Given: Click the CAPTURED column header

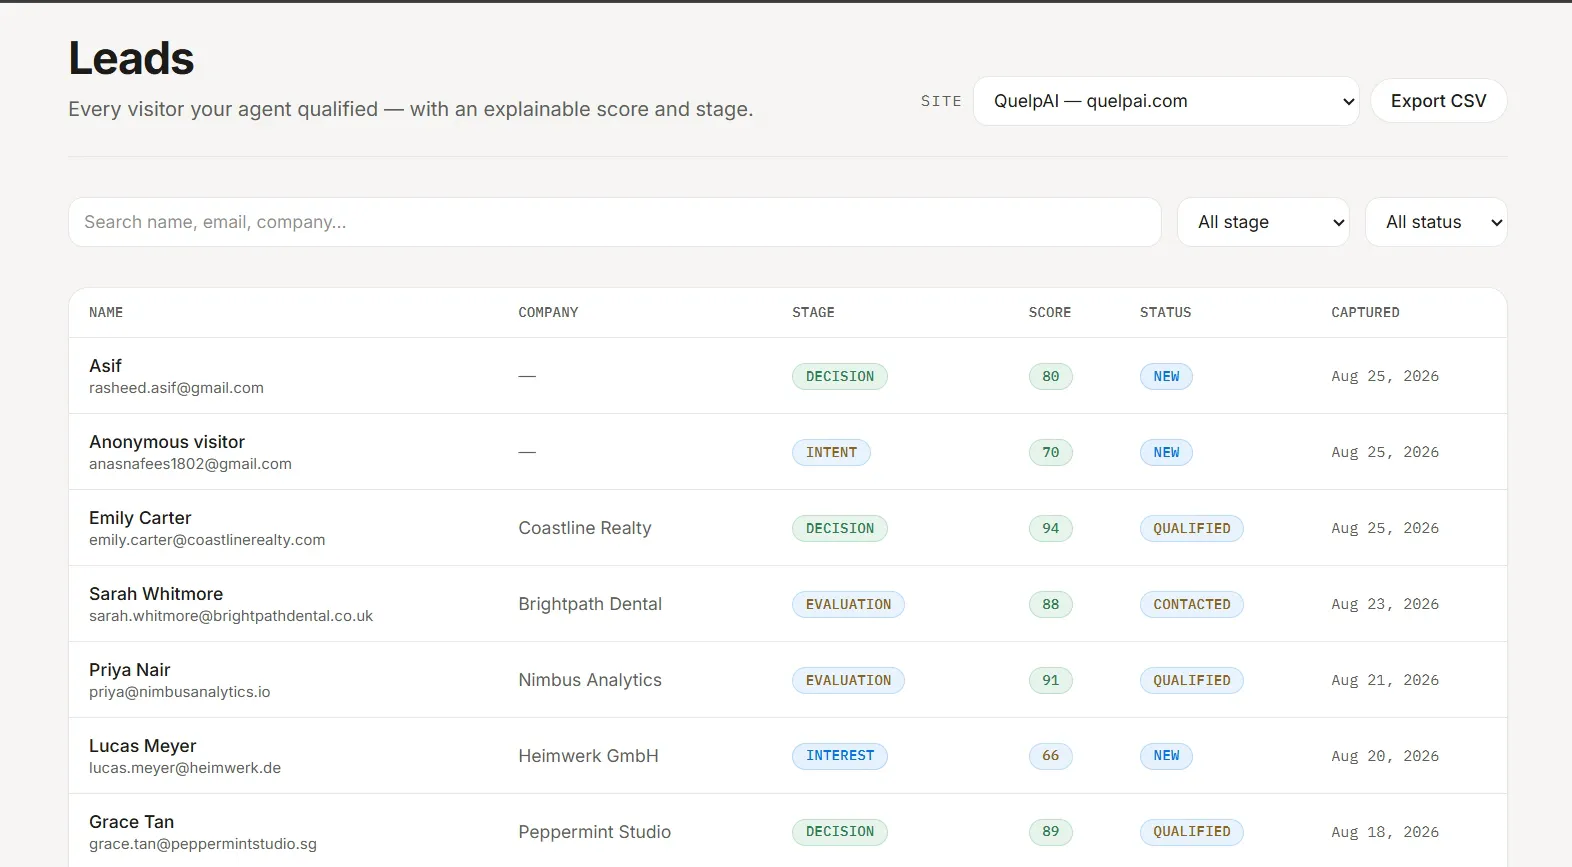Looking at the screenshot, I should [1365, 312].
